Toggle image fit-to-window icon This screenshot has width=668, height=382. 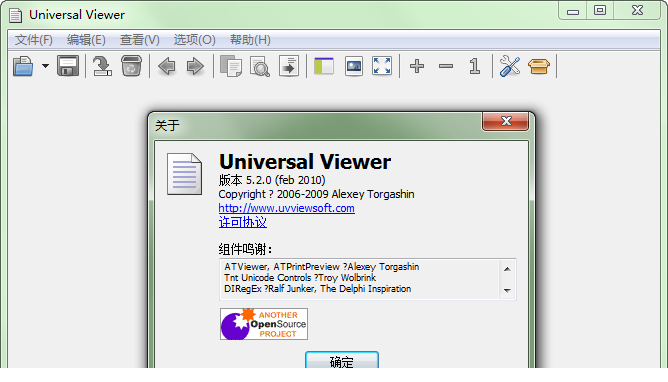pyautogui.click(x=354, y=66)
